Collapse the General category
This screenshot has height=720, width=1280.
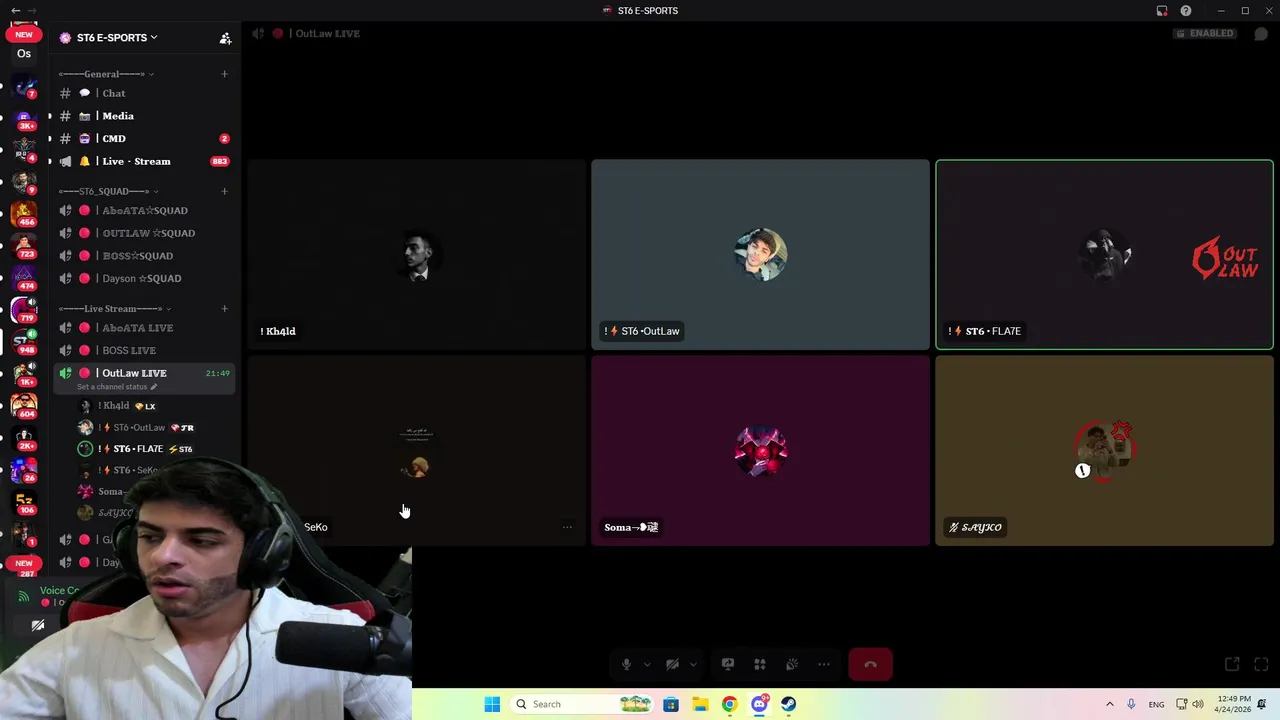click(105, 74)
